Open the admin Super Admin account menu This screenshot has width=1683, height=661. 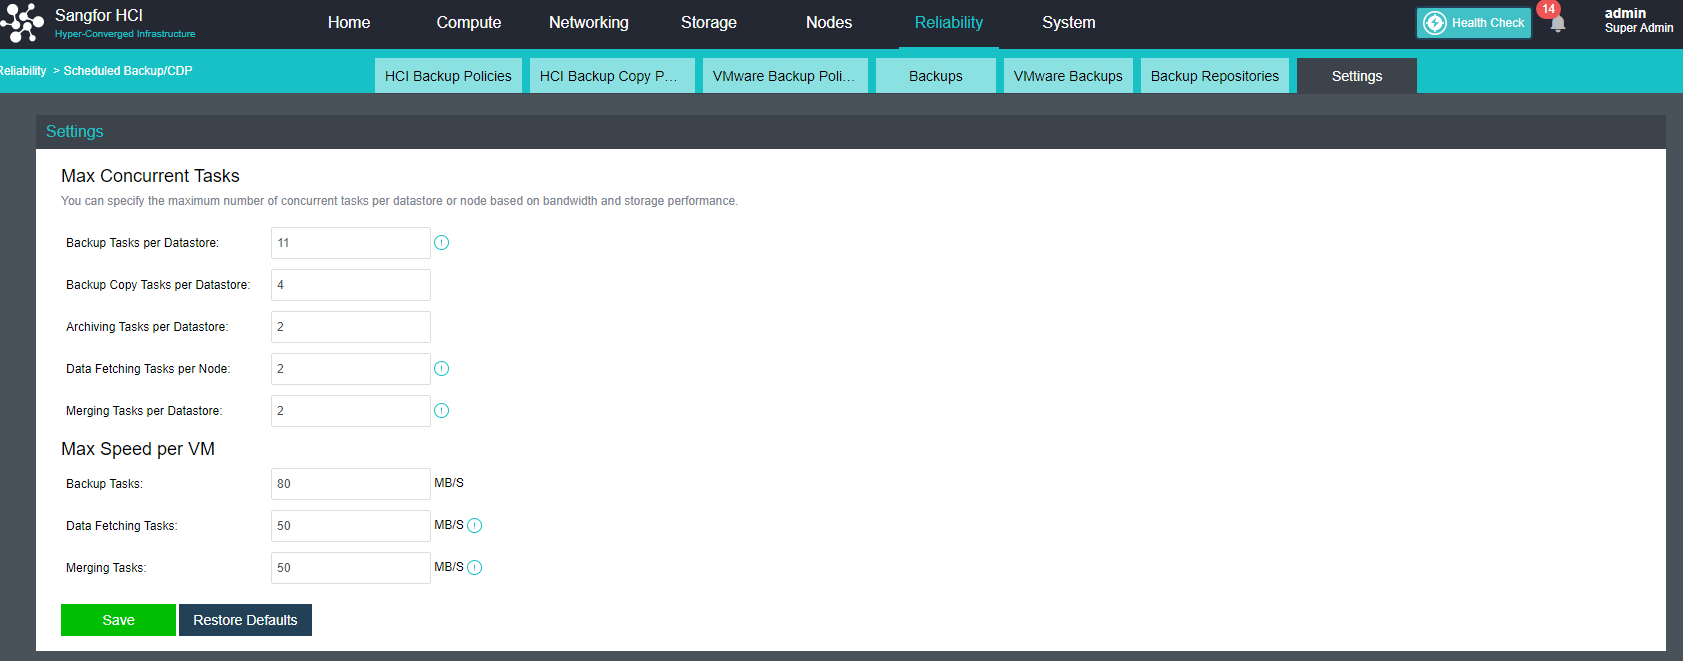tap(1637, 21)
